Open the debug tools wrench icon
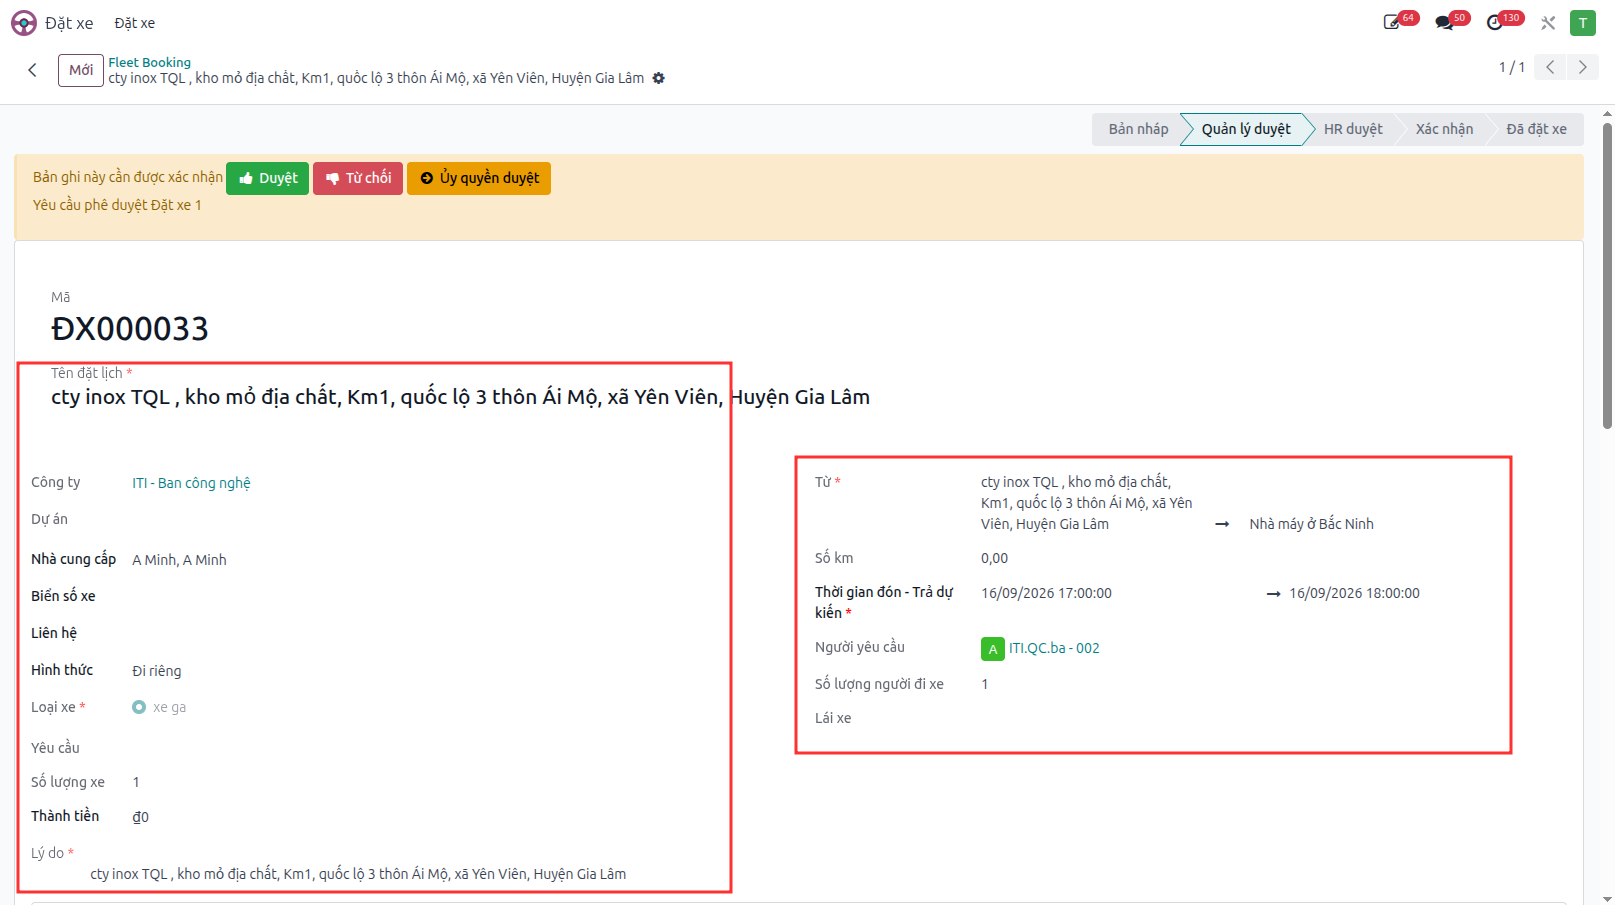Screen dimensions: 1615x905 [1548, 23]
